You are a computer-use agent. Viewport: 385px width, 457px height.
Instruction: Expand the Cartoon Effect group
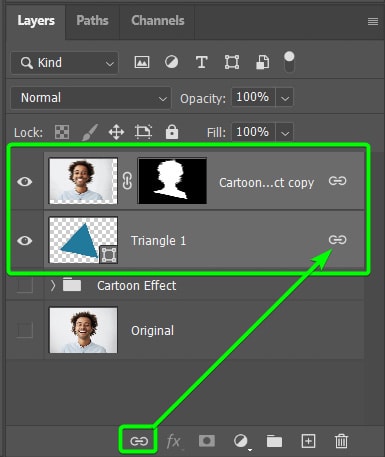[53, 285]
